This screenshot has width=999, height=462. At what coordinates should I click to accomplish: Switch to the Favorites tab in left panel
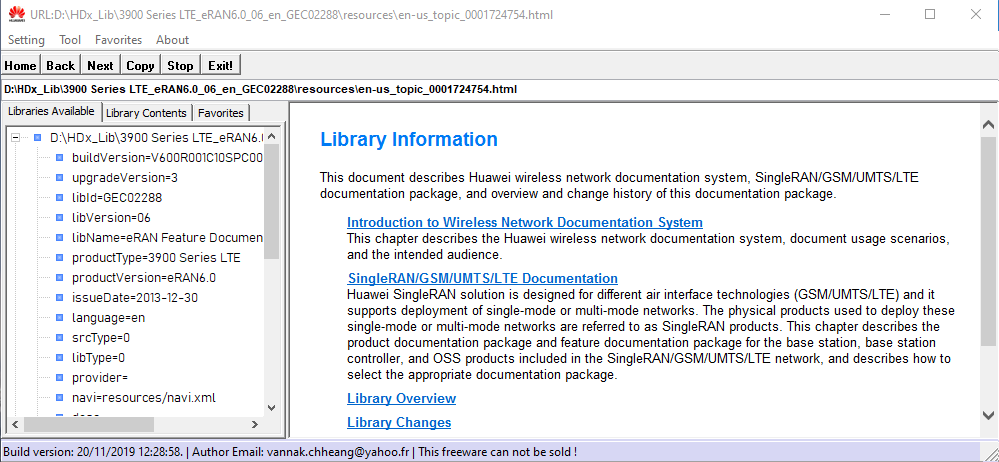pyautogui.click(x=220, y=113)
